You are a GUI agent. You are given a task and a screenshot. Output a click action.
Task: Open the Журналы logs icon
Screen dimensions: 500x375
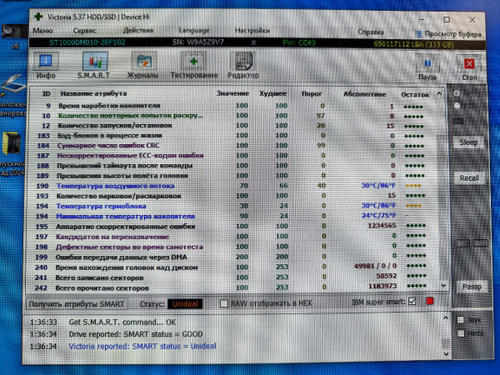[143, 66]
